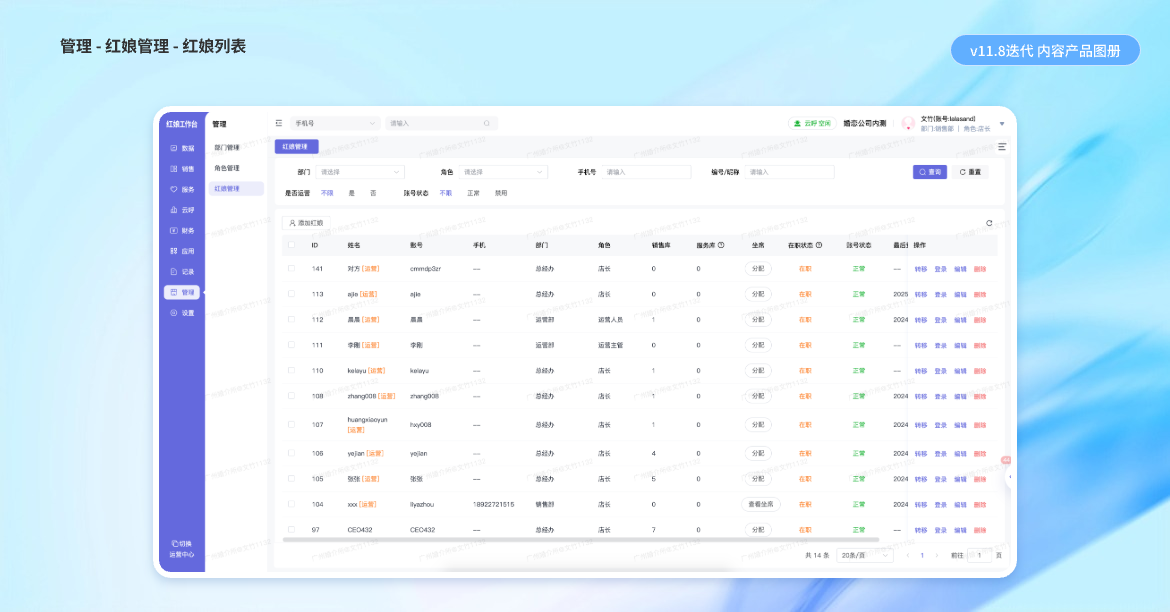Click 分配 in row ID 141
This screenshot has width=1170, height=612.
point(757,269)
